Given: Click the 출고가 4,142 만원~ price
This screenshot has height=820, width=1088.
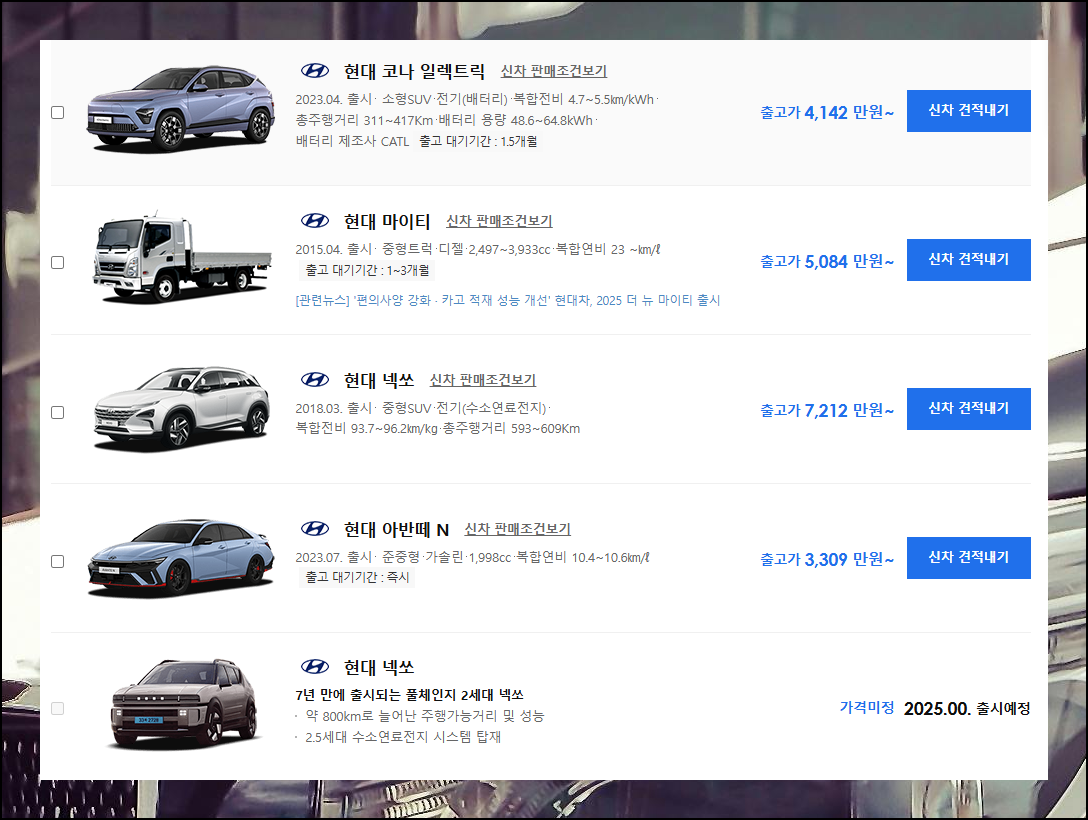Looking at the screenshot, I should pyautogui.click(x=827, y=112).
